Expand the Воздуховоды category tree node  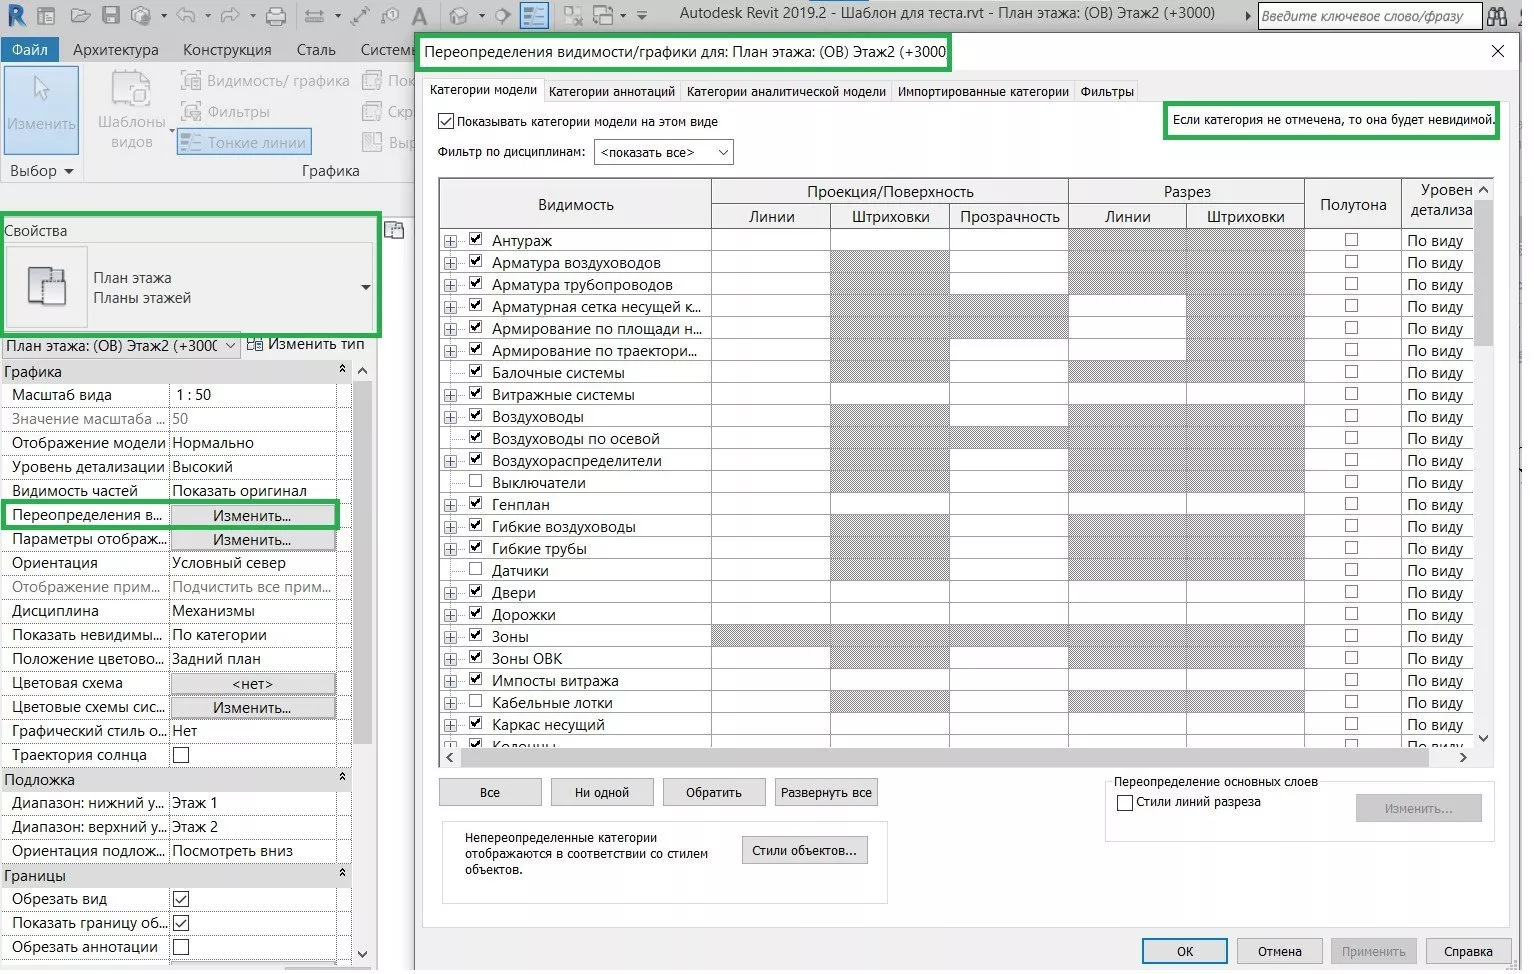pyautogui.click(x=451, y=417)
